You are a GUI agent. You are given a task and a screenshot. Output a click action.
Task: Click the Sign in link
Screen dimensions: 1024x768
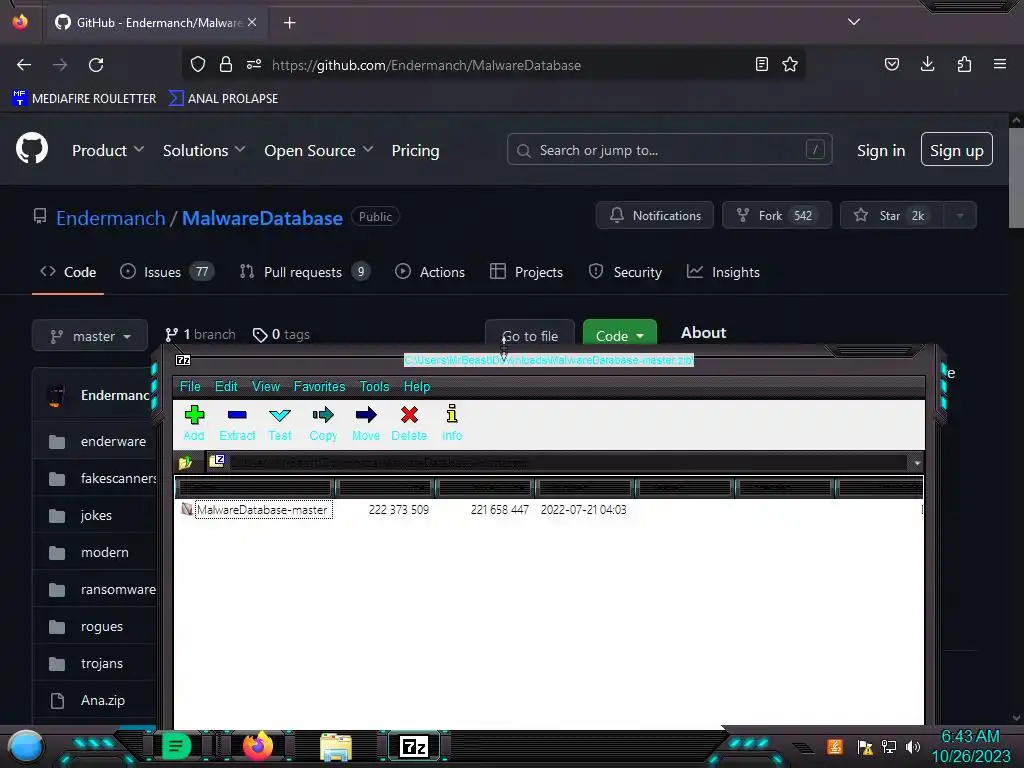tap(881, 151)
